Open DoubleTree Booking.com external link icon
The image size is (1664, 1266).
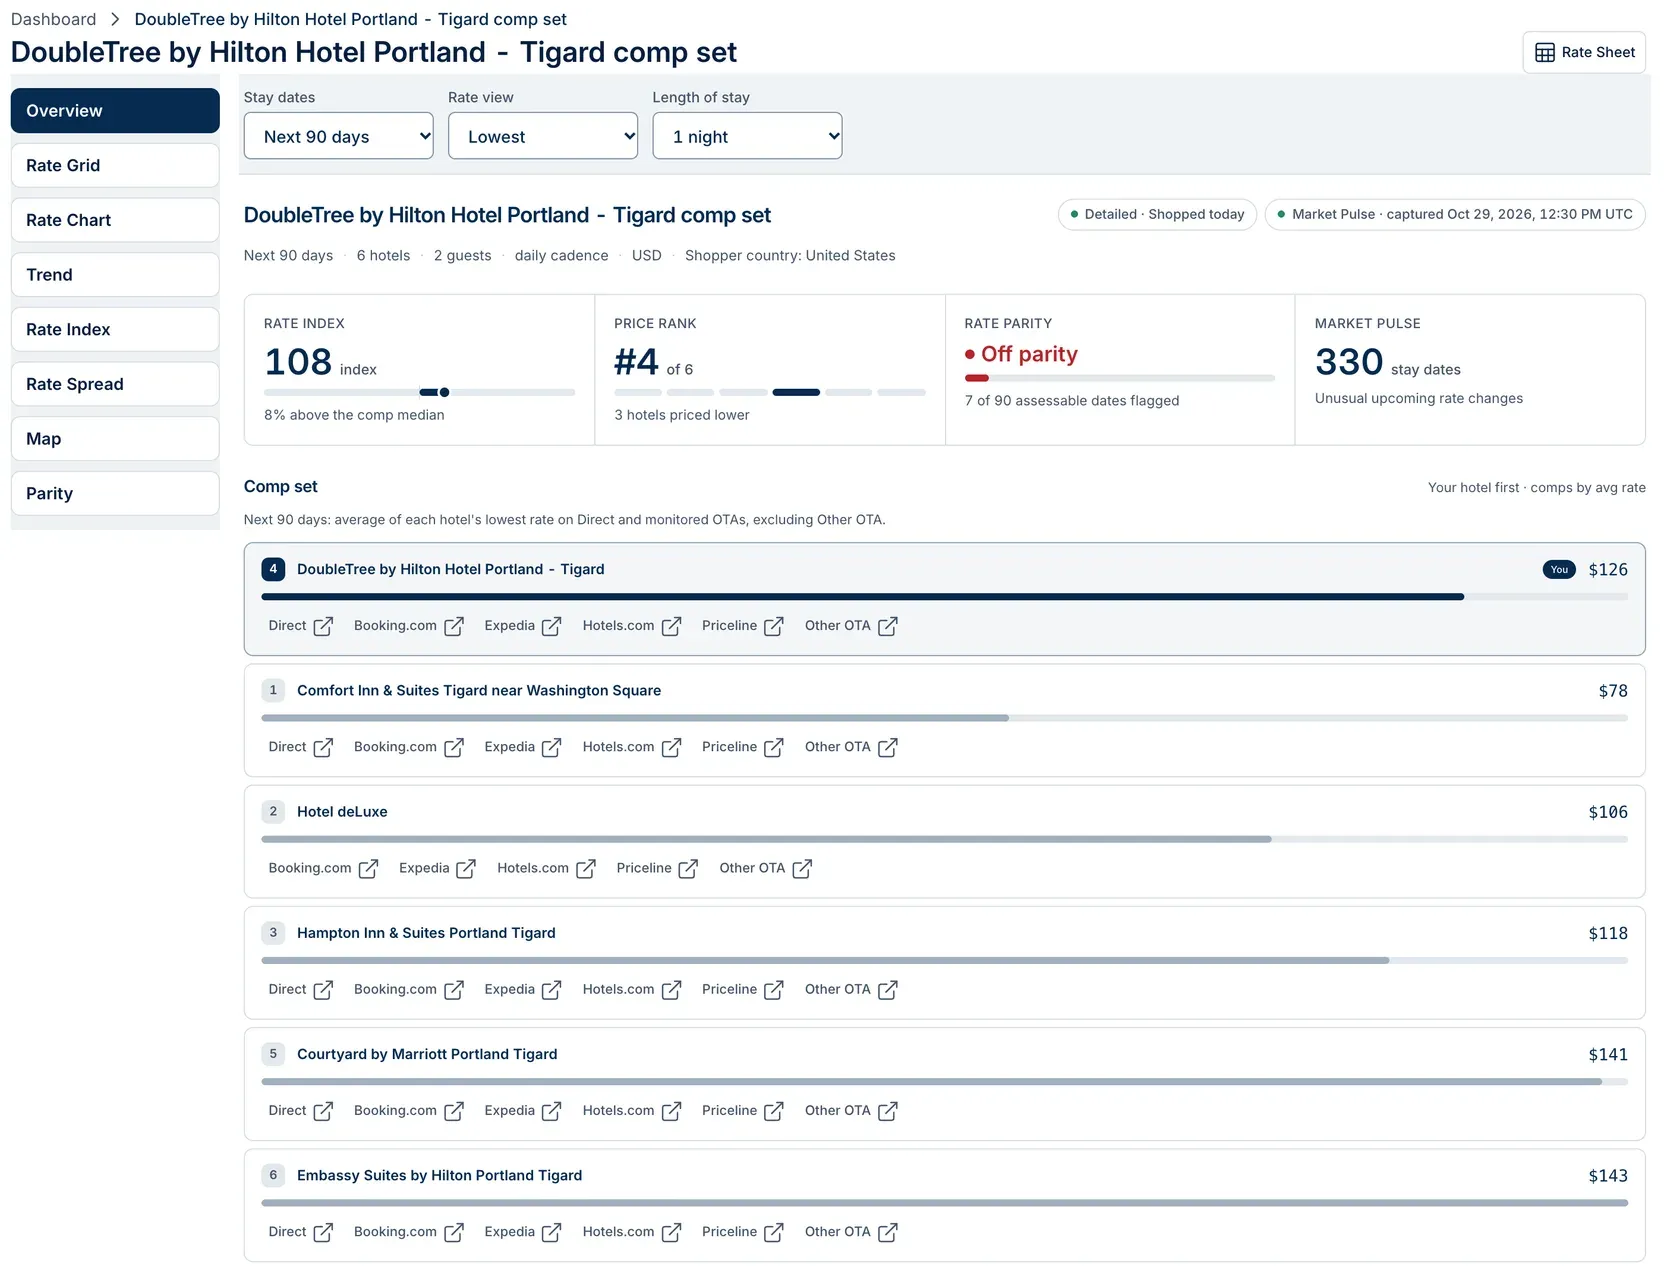coord(454,626)
